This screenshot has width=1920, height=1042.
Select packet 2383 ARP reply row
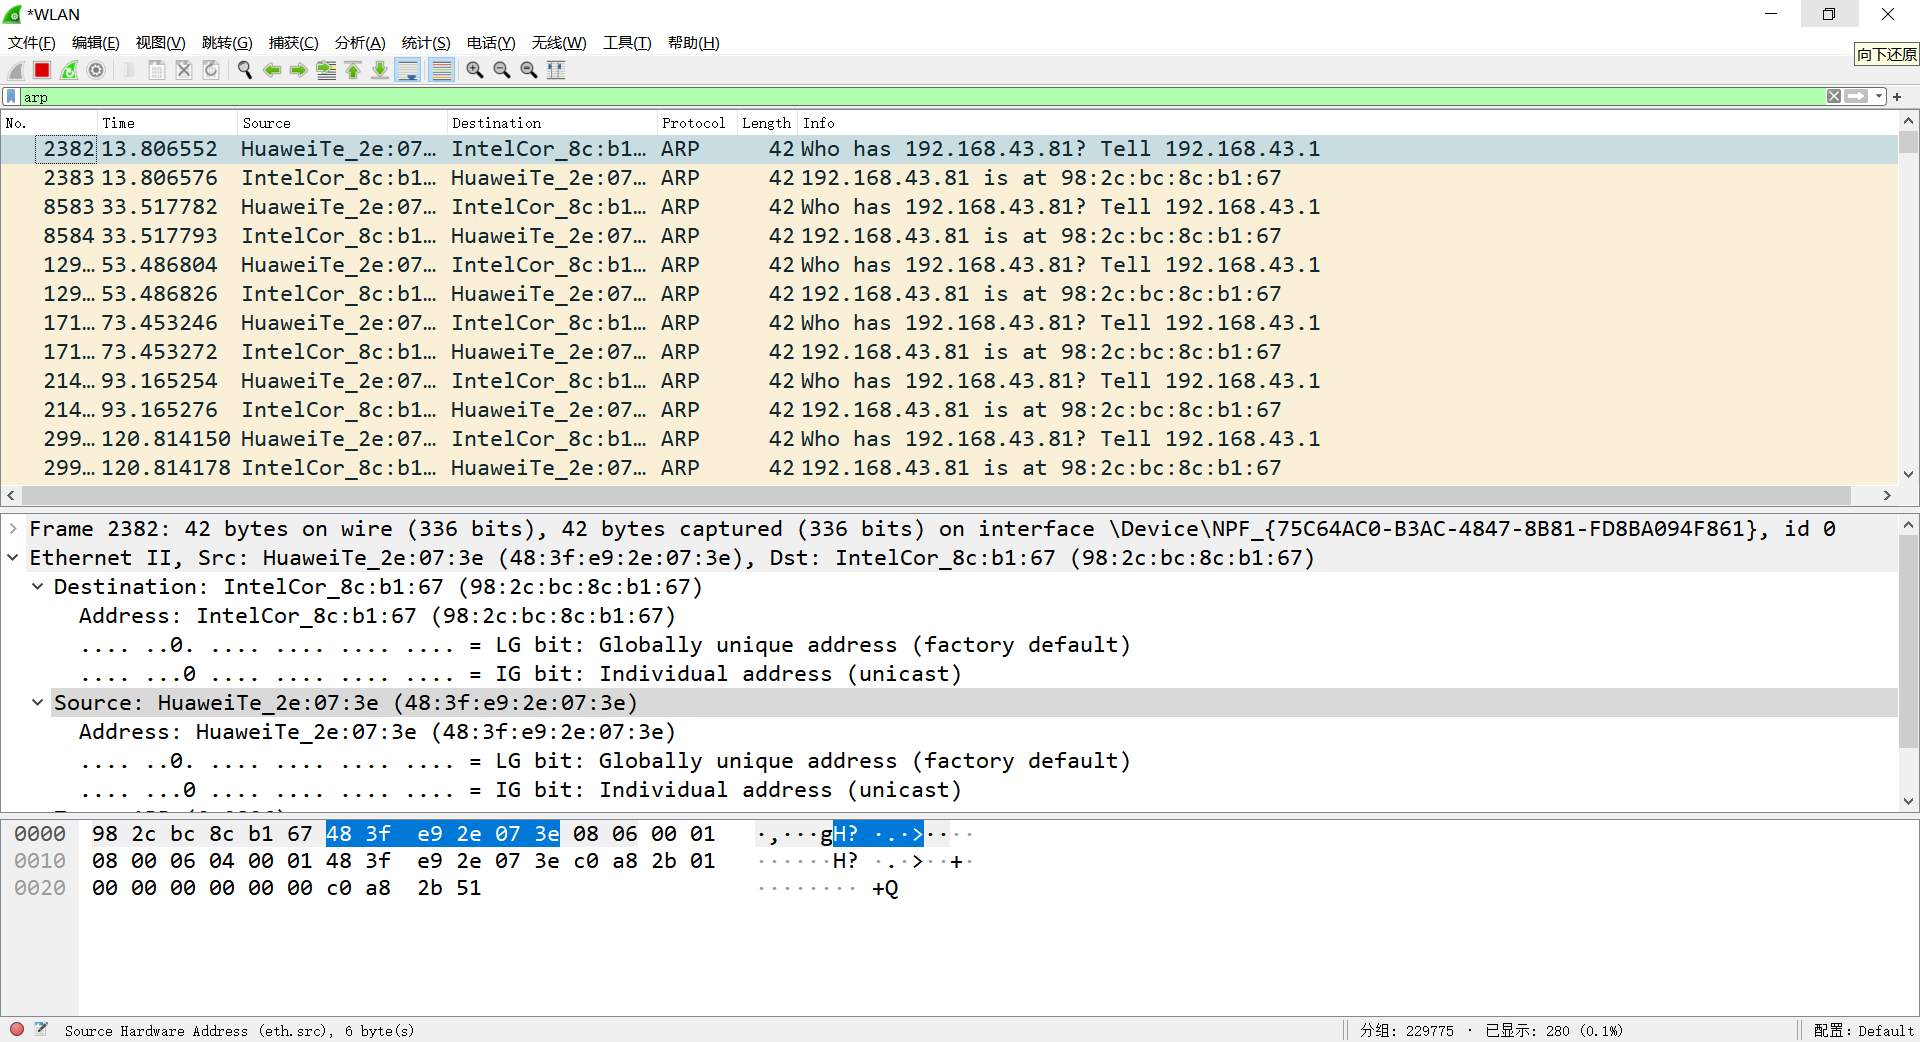(949, 178)
